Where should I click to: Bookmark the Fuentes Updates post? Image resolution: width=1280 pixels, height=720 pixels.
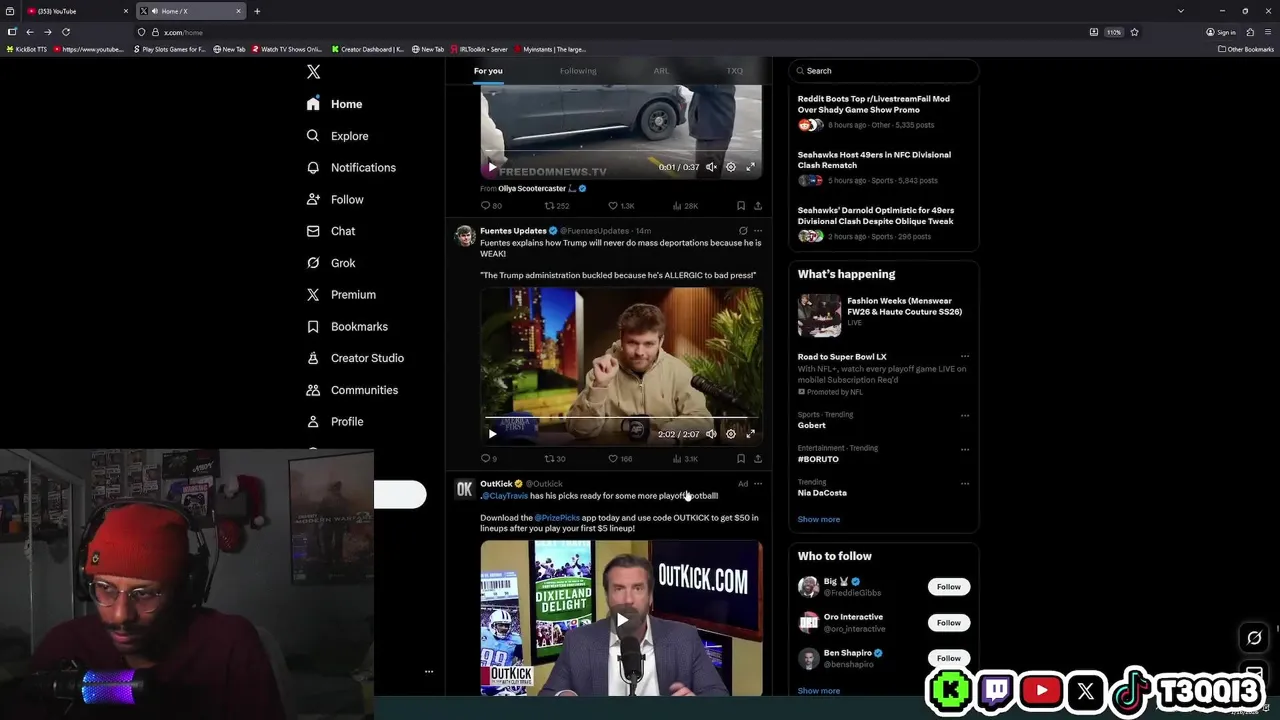pyautogui.click(x=741, y=459)
